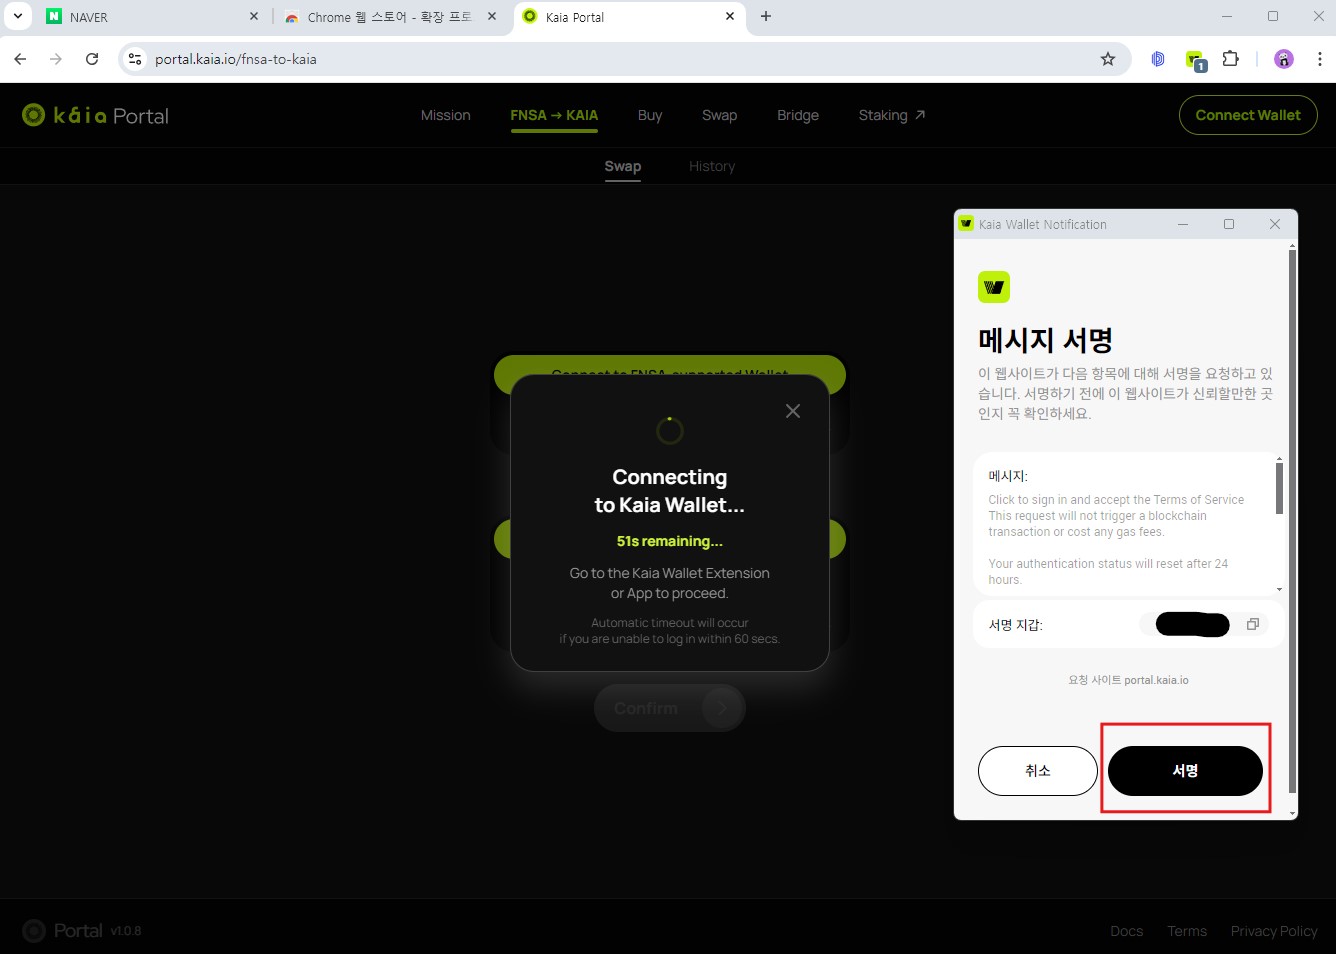Screen dimensions: 1336x954
Task: Go forward in browser history
Action: coord(56,59)
